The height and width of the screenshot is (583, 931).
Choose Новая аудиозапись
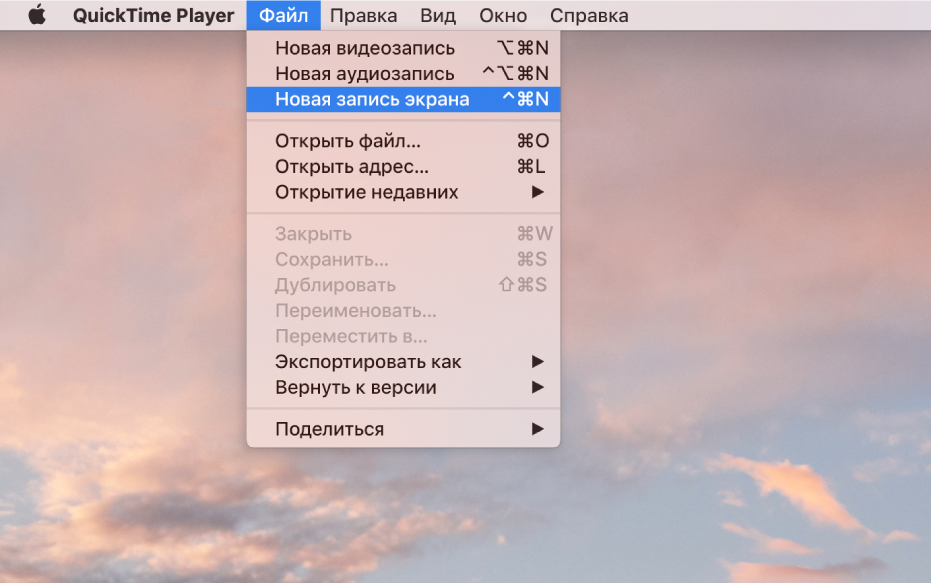[403, 74]
